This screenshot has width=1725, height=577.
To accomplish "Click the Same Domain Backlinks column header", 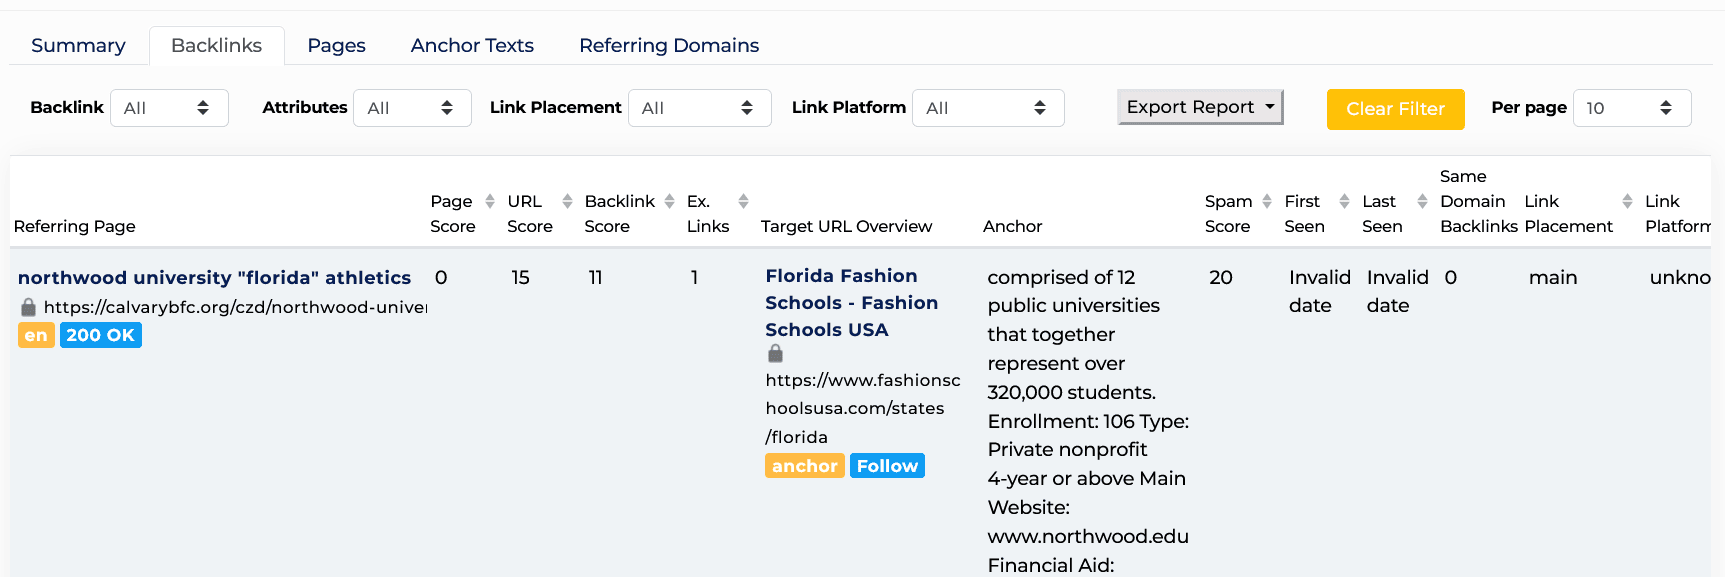I will (1479, 201).
